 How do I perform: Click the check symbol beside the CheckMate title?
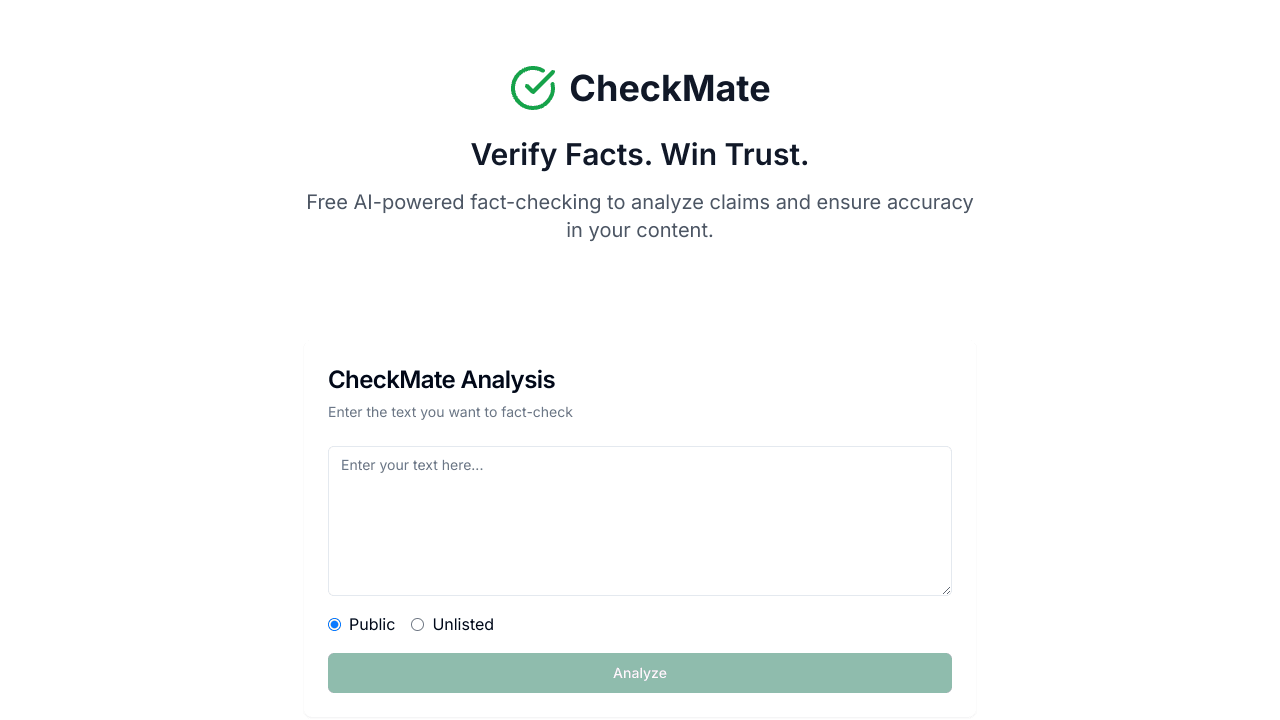click(532, 88)
